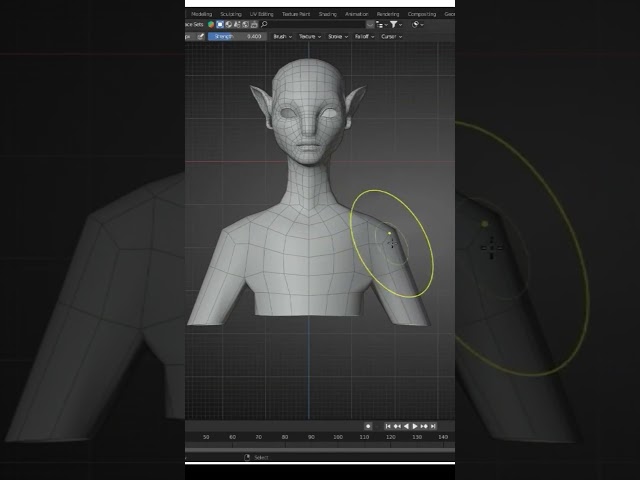Switch to the Rendering workspace tab
This screenshot has height=480, width=640.
388,14
